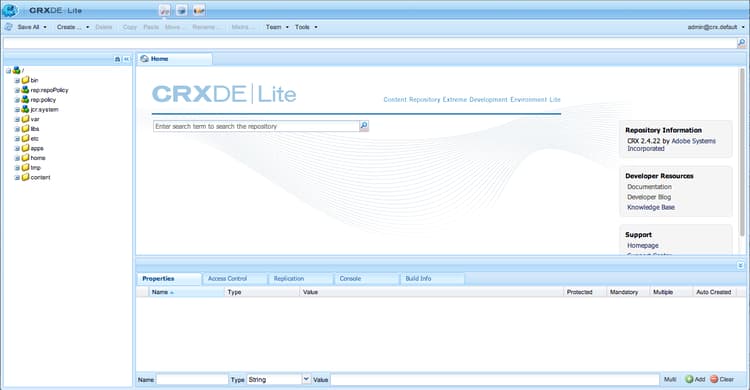750x390 pixels.
Task: Open the Save All dropdown arrow
Action: click(45, 27)
